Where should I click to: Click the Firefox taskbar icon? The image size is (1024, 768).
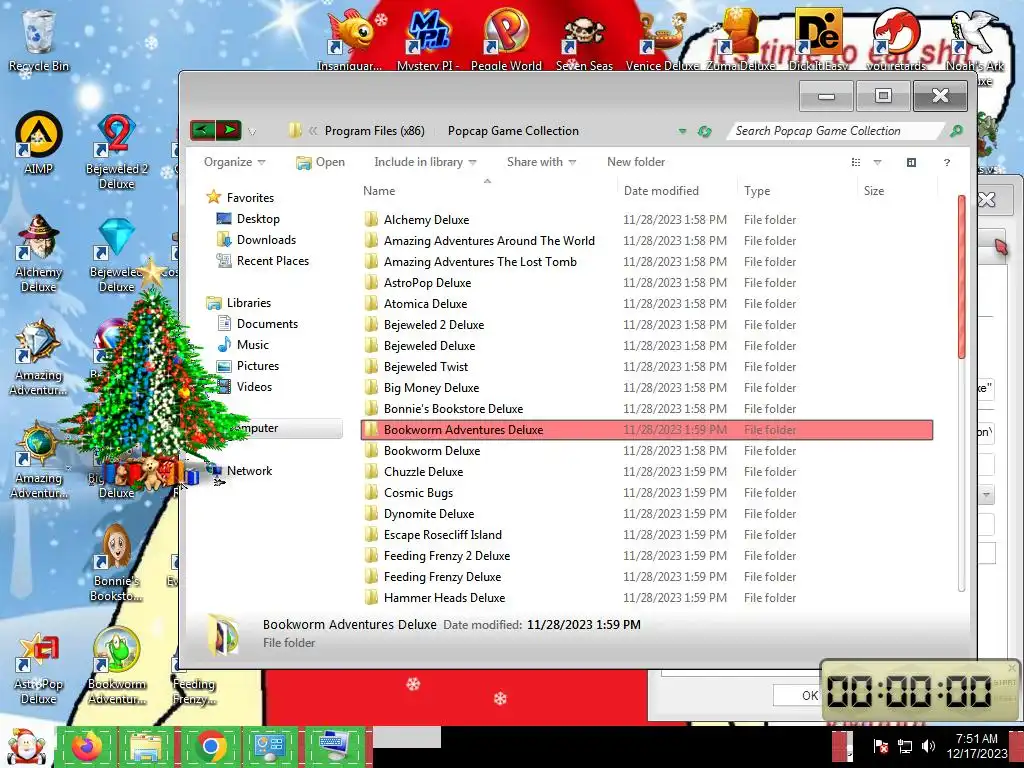86,746
